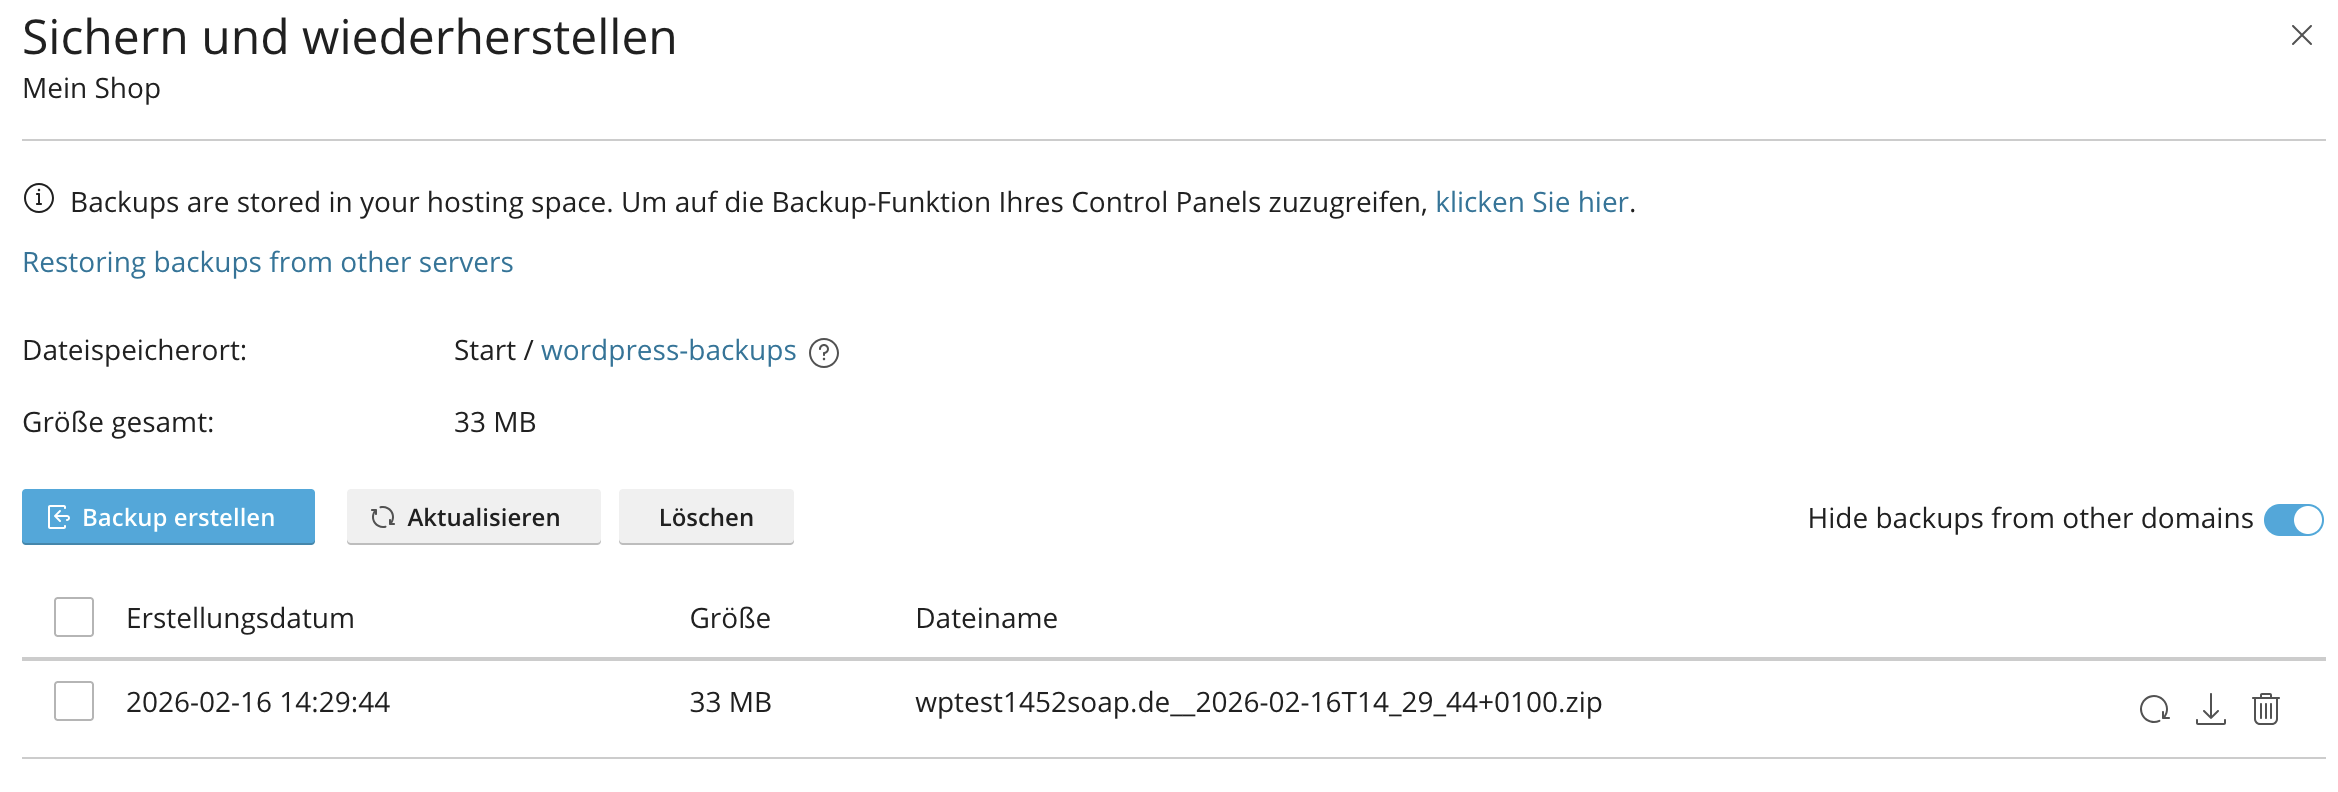Restore the backup from 2026-02-16

pos(2154,709)
